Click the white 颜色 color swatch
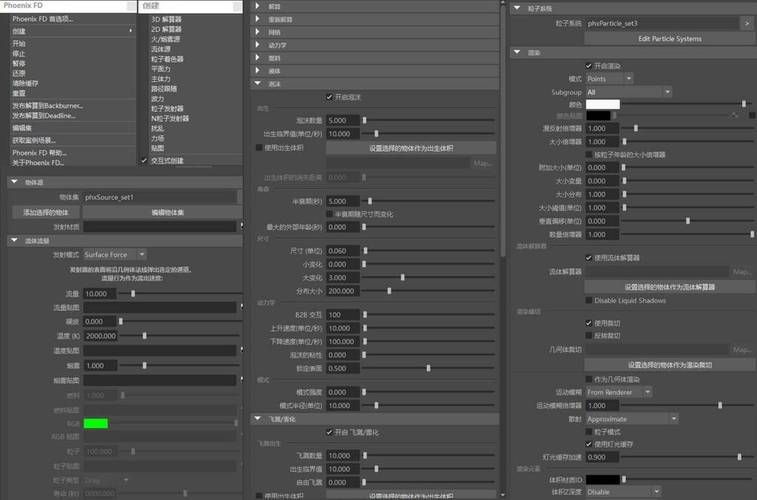 (x=603, y=104)
